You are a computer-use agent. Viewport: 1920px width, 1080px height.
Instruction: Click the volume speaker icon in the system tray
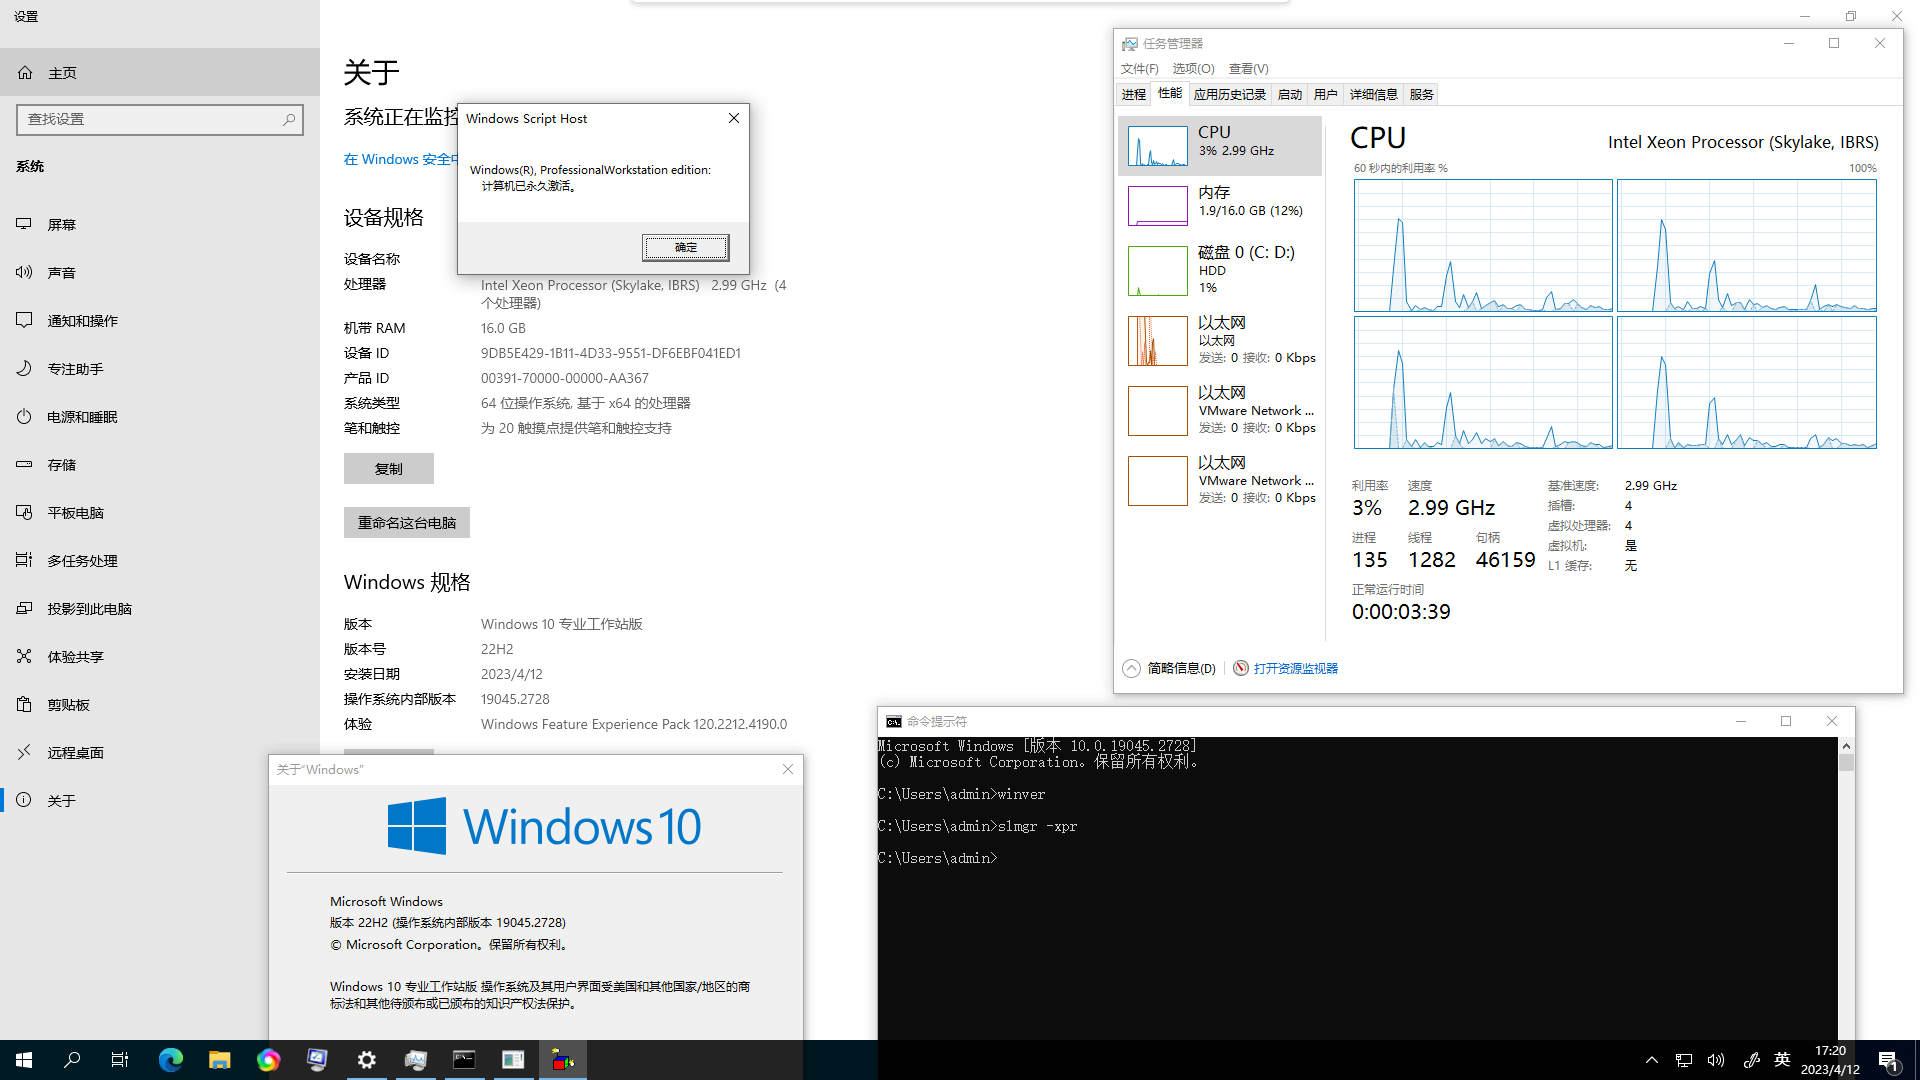[1716, 1060]
